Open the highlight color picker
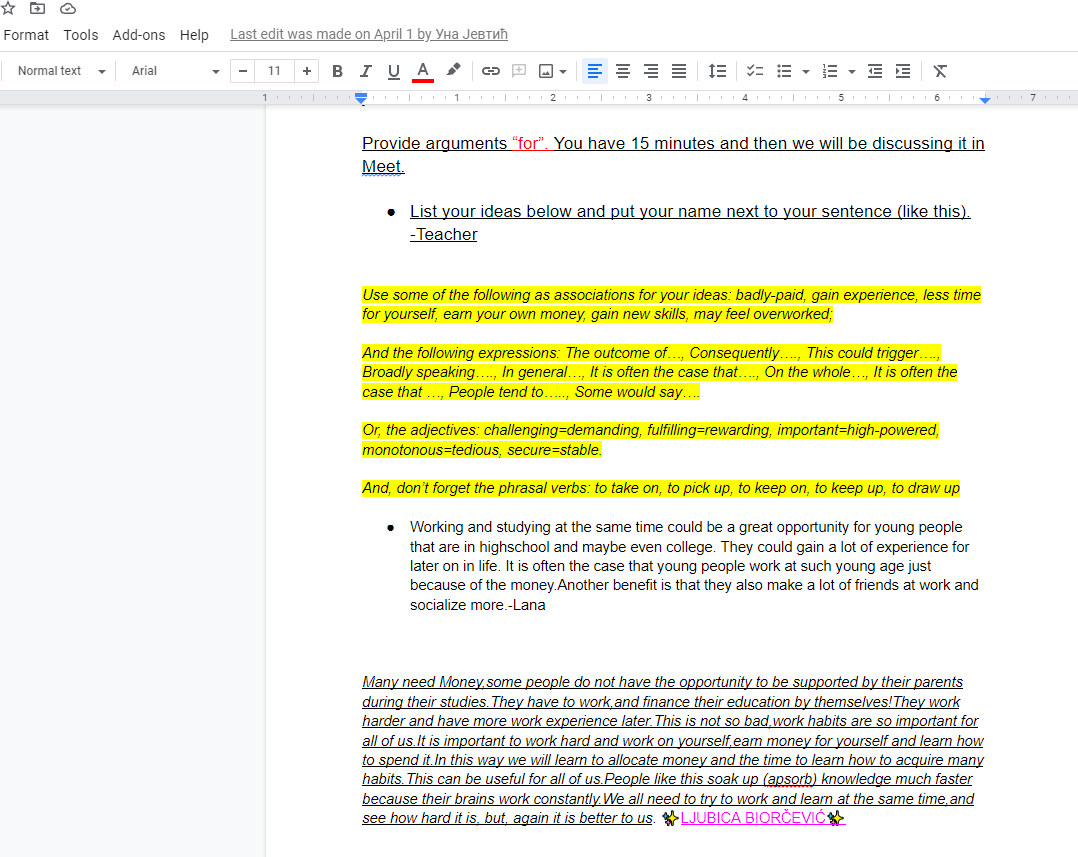This screenshot has height=857, width=1078. click(453, 71)
